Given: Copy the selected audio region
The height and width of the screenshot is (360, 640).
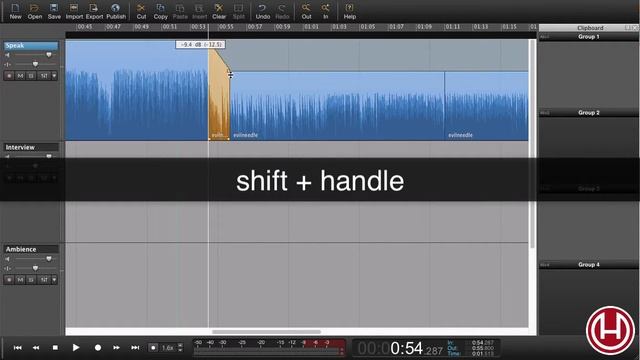Looking at the screenshot, I should pos(160,11).
